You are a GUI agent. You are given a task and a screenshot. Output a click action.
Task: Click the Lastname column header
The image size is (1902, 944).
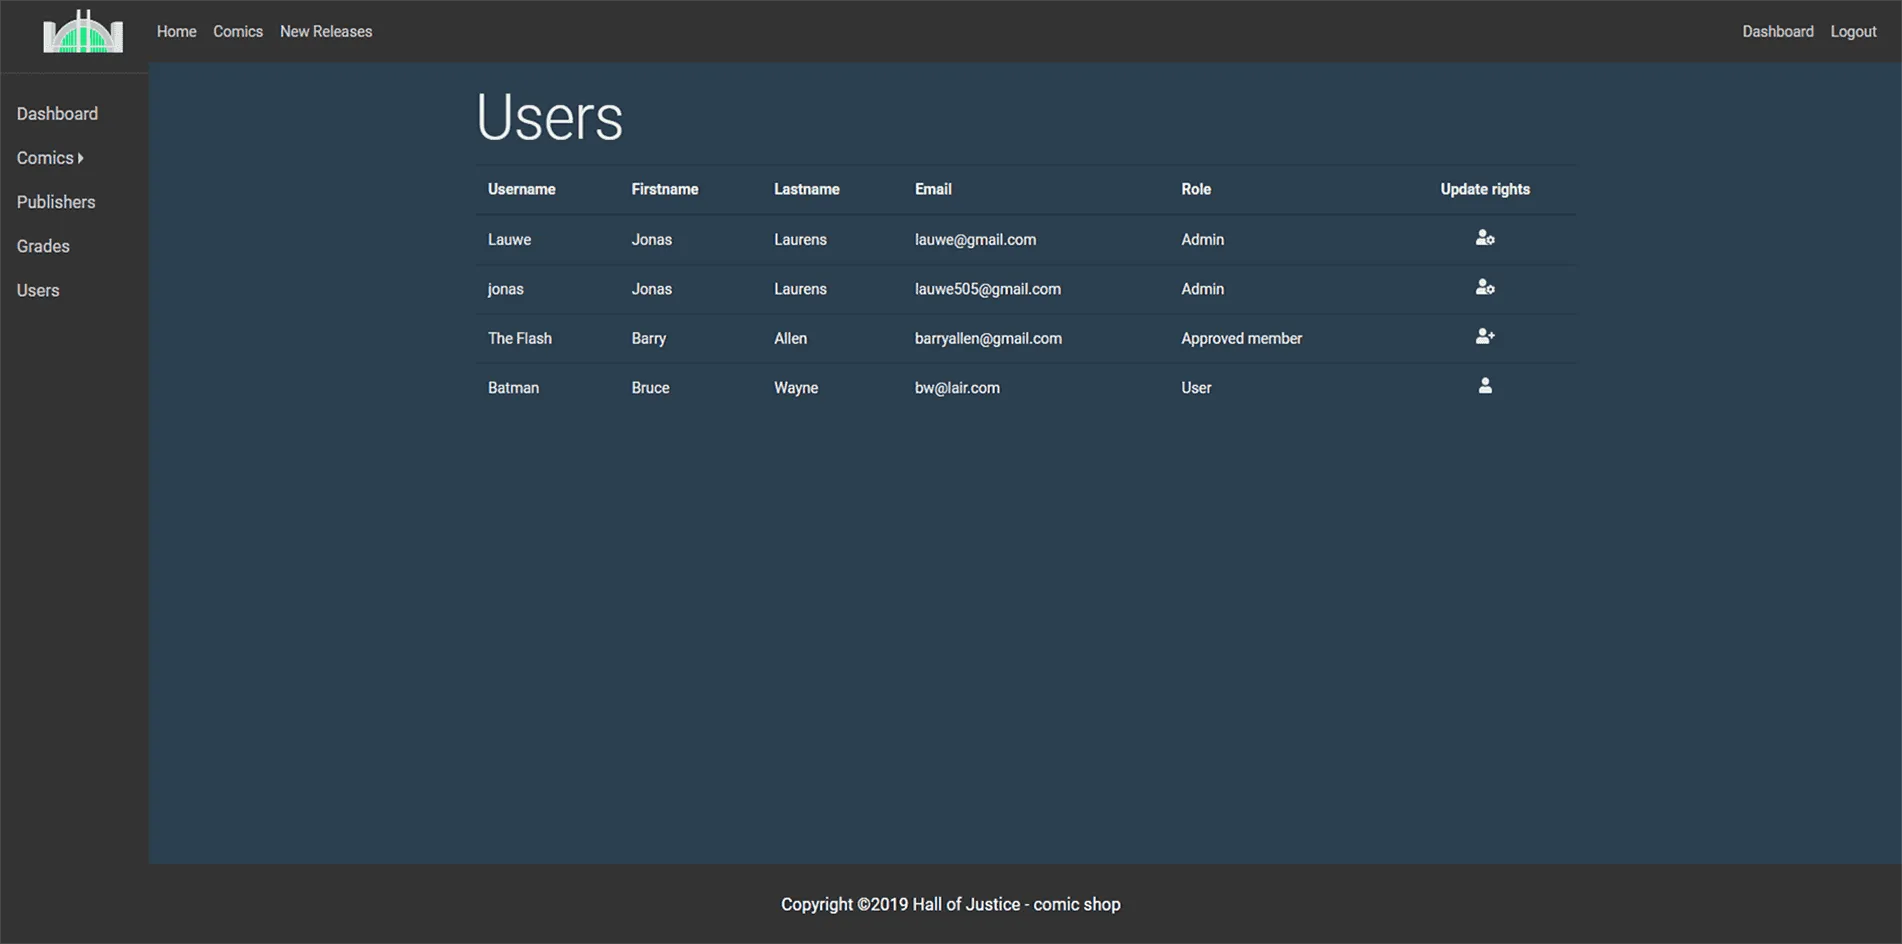807,189
